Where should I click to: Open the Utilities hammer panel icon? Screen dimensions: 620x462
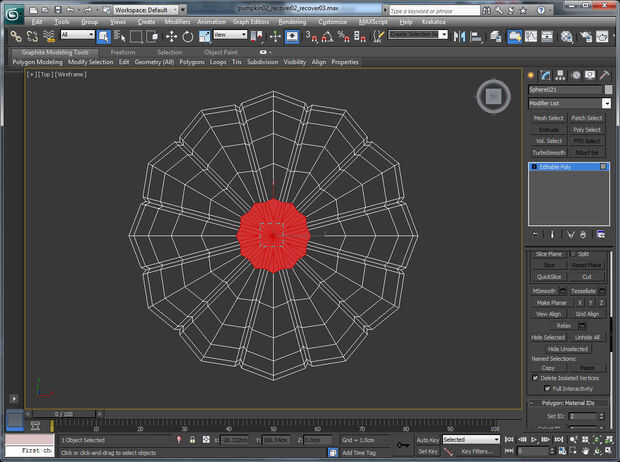pos(604,75)
